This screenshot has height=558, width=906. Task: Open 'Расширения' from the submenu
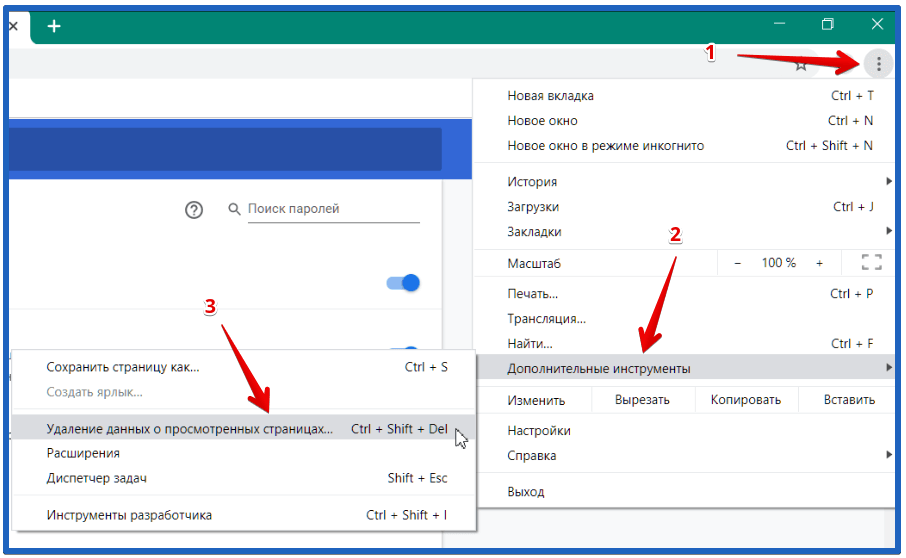click(244, 453)
